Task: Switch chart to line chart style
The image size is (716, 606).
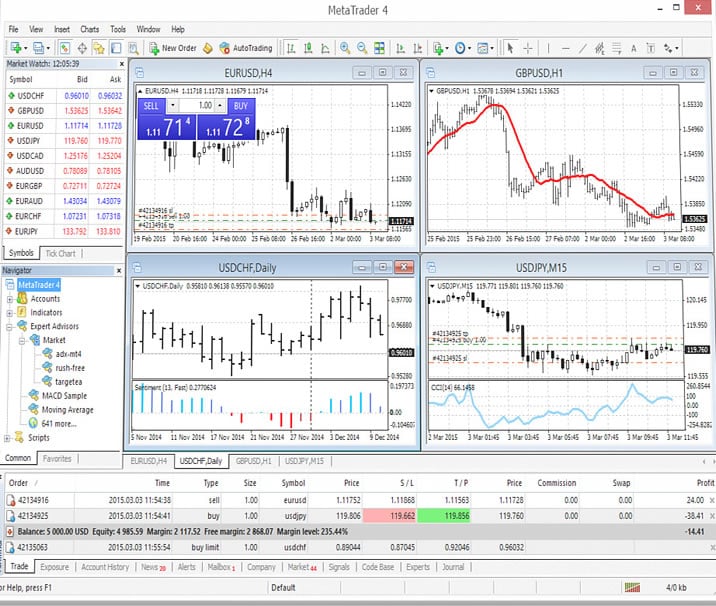Action: pyautogui.click(x=325, y=48)
